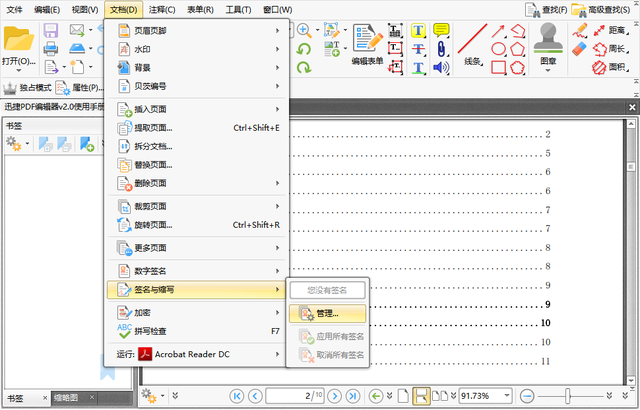Select the red 线条 line tool
Image resolution: width=640 pixels, height=410 pixels.
473,45
